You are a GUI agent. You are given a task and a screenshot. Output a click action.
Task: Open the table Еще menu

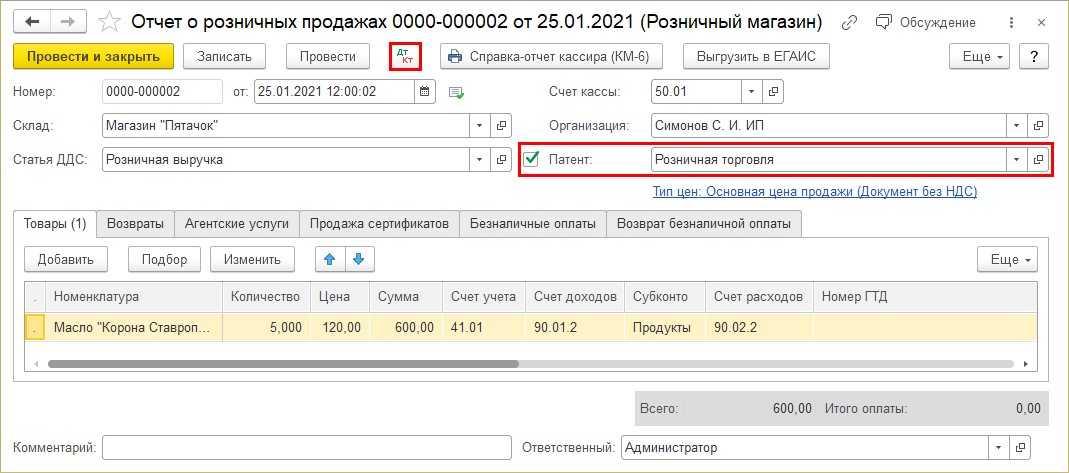point(1007,259)
